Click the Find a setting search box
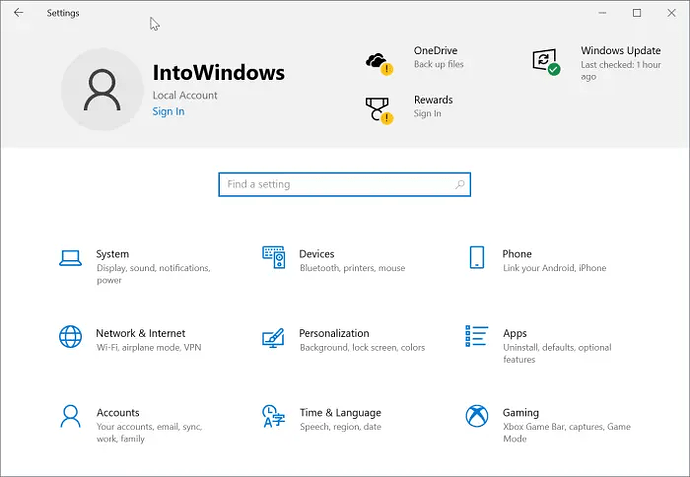 tap(345, 184)
